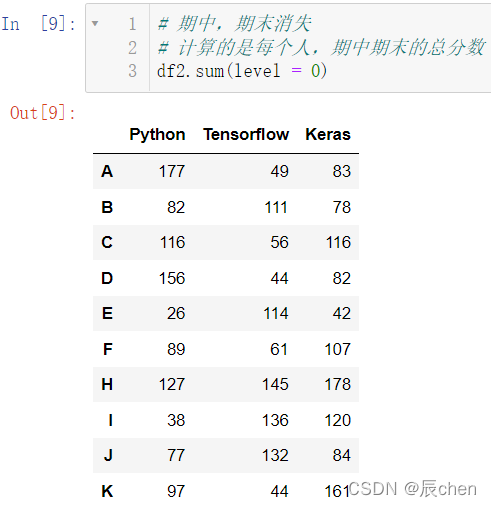Click row index label K
Image resolution: width=491 pixels, height=507 pixels.
pyautogui.click(x=107, y=491)
